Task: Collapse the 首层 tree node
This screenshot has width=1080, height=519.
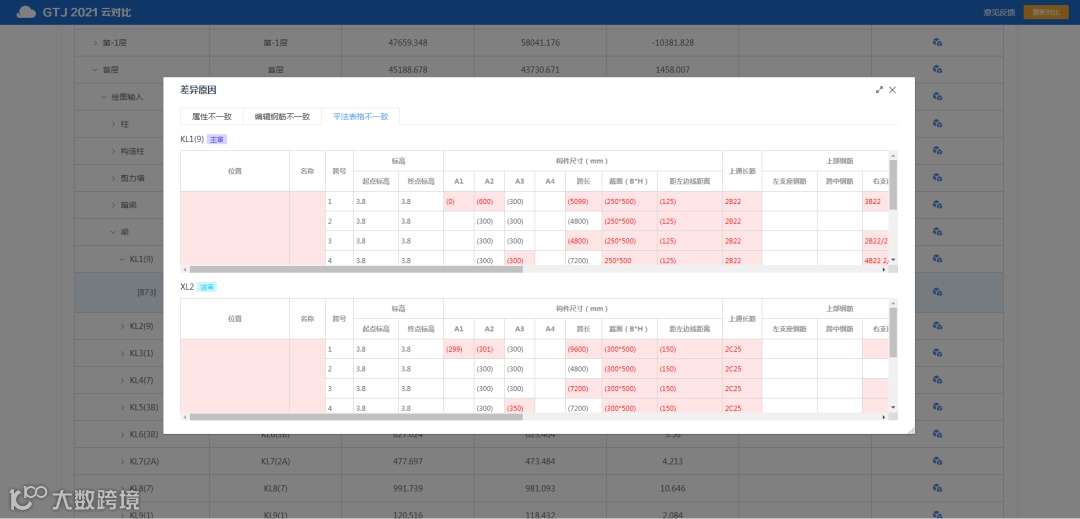Action: tap(95, 70)
